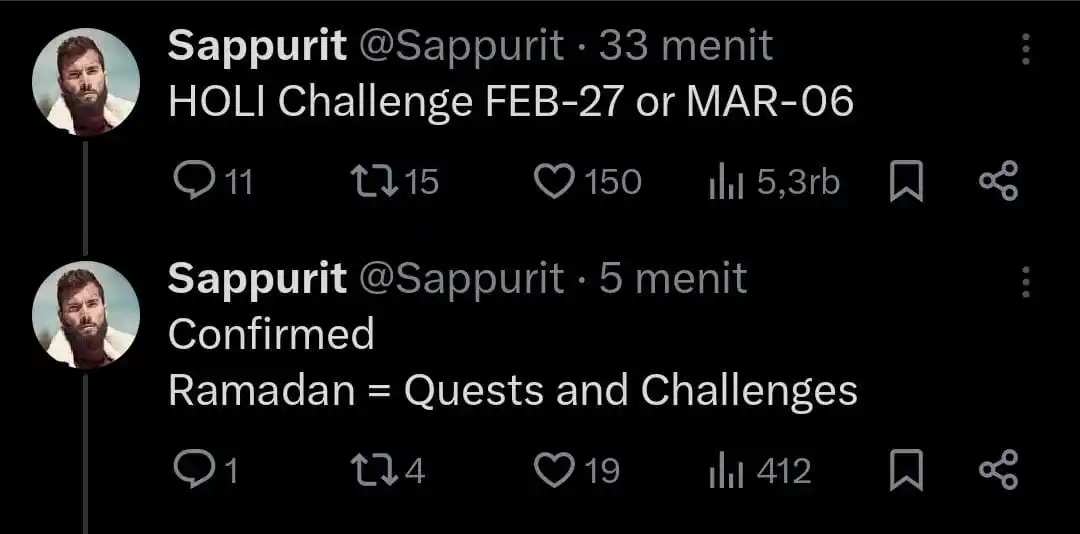Viewport: 1080px width, 534px height.
Task: Open more options for the HOLI tweet
Action: (x=1025, y=48)
